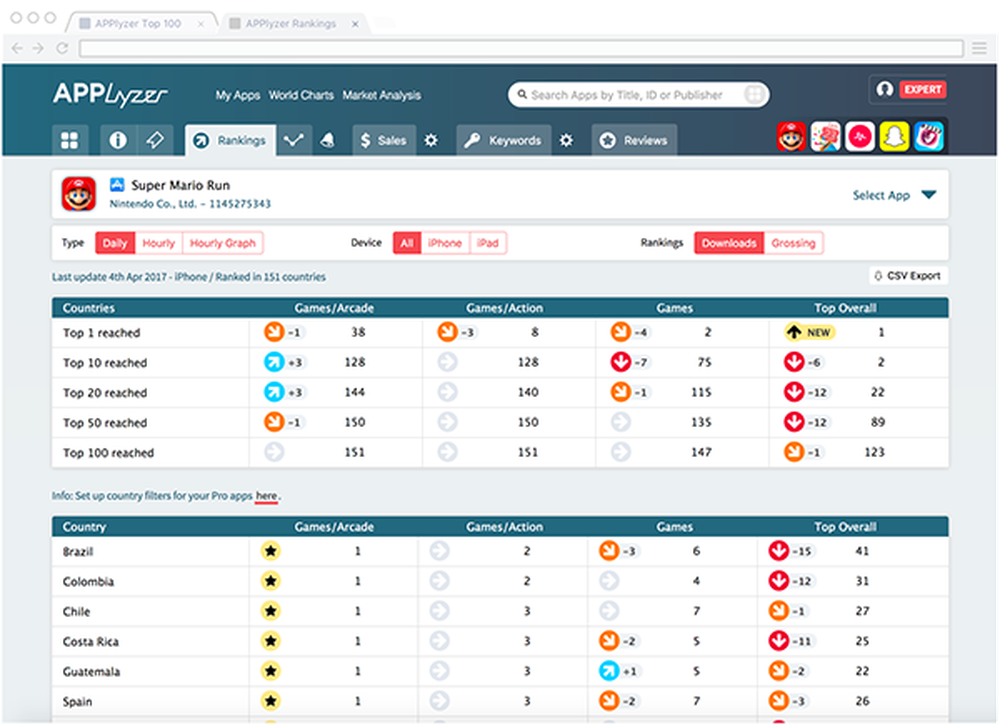
Task: Click the NEW arrow badge in Top Overall
Action: 809,332
